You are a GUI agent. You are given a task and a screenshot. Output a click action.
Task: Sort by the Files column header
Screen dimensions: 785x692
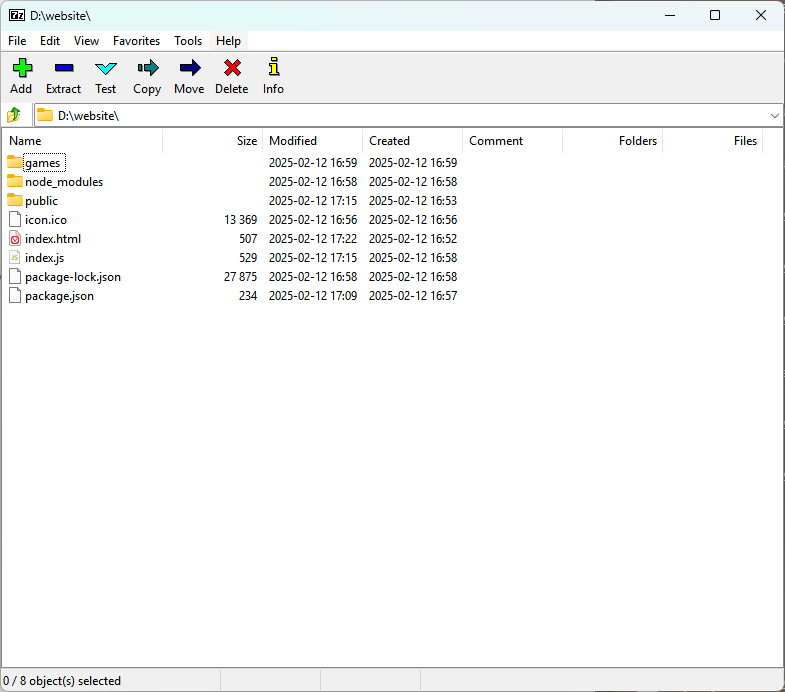pos(713,141)
